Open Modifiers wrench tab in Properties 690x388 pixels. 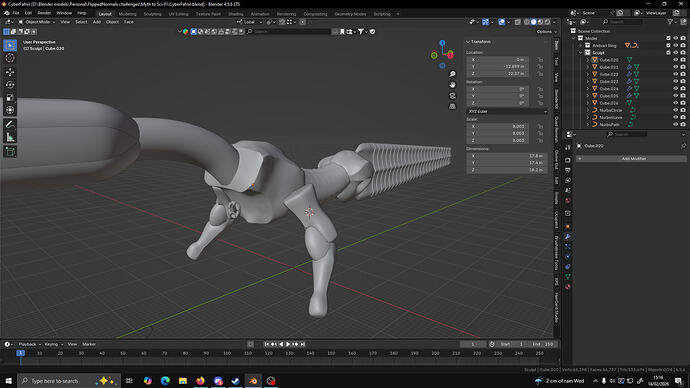568,237
